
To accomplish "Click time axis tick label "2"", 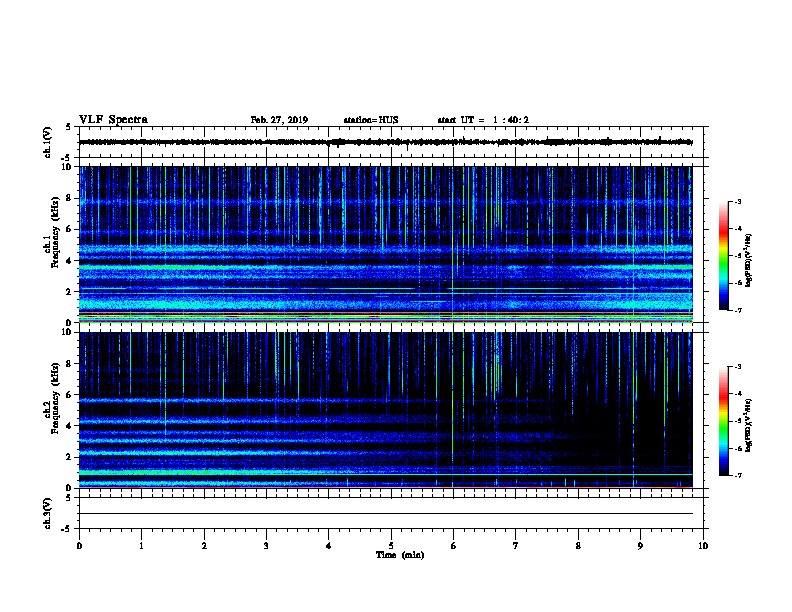I will 204,546.
